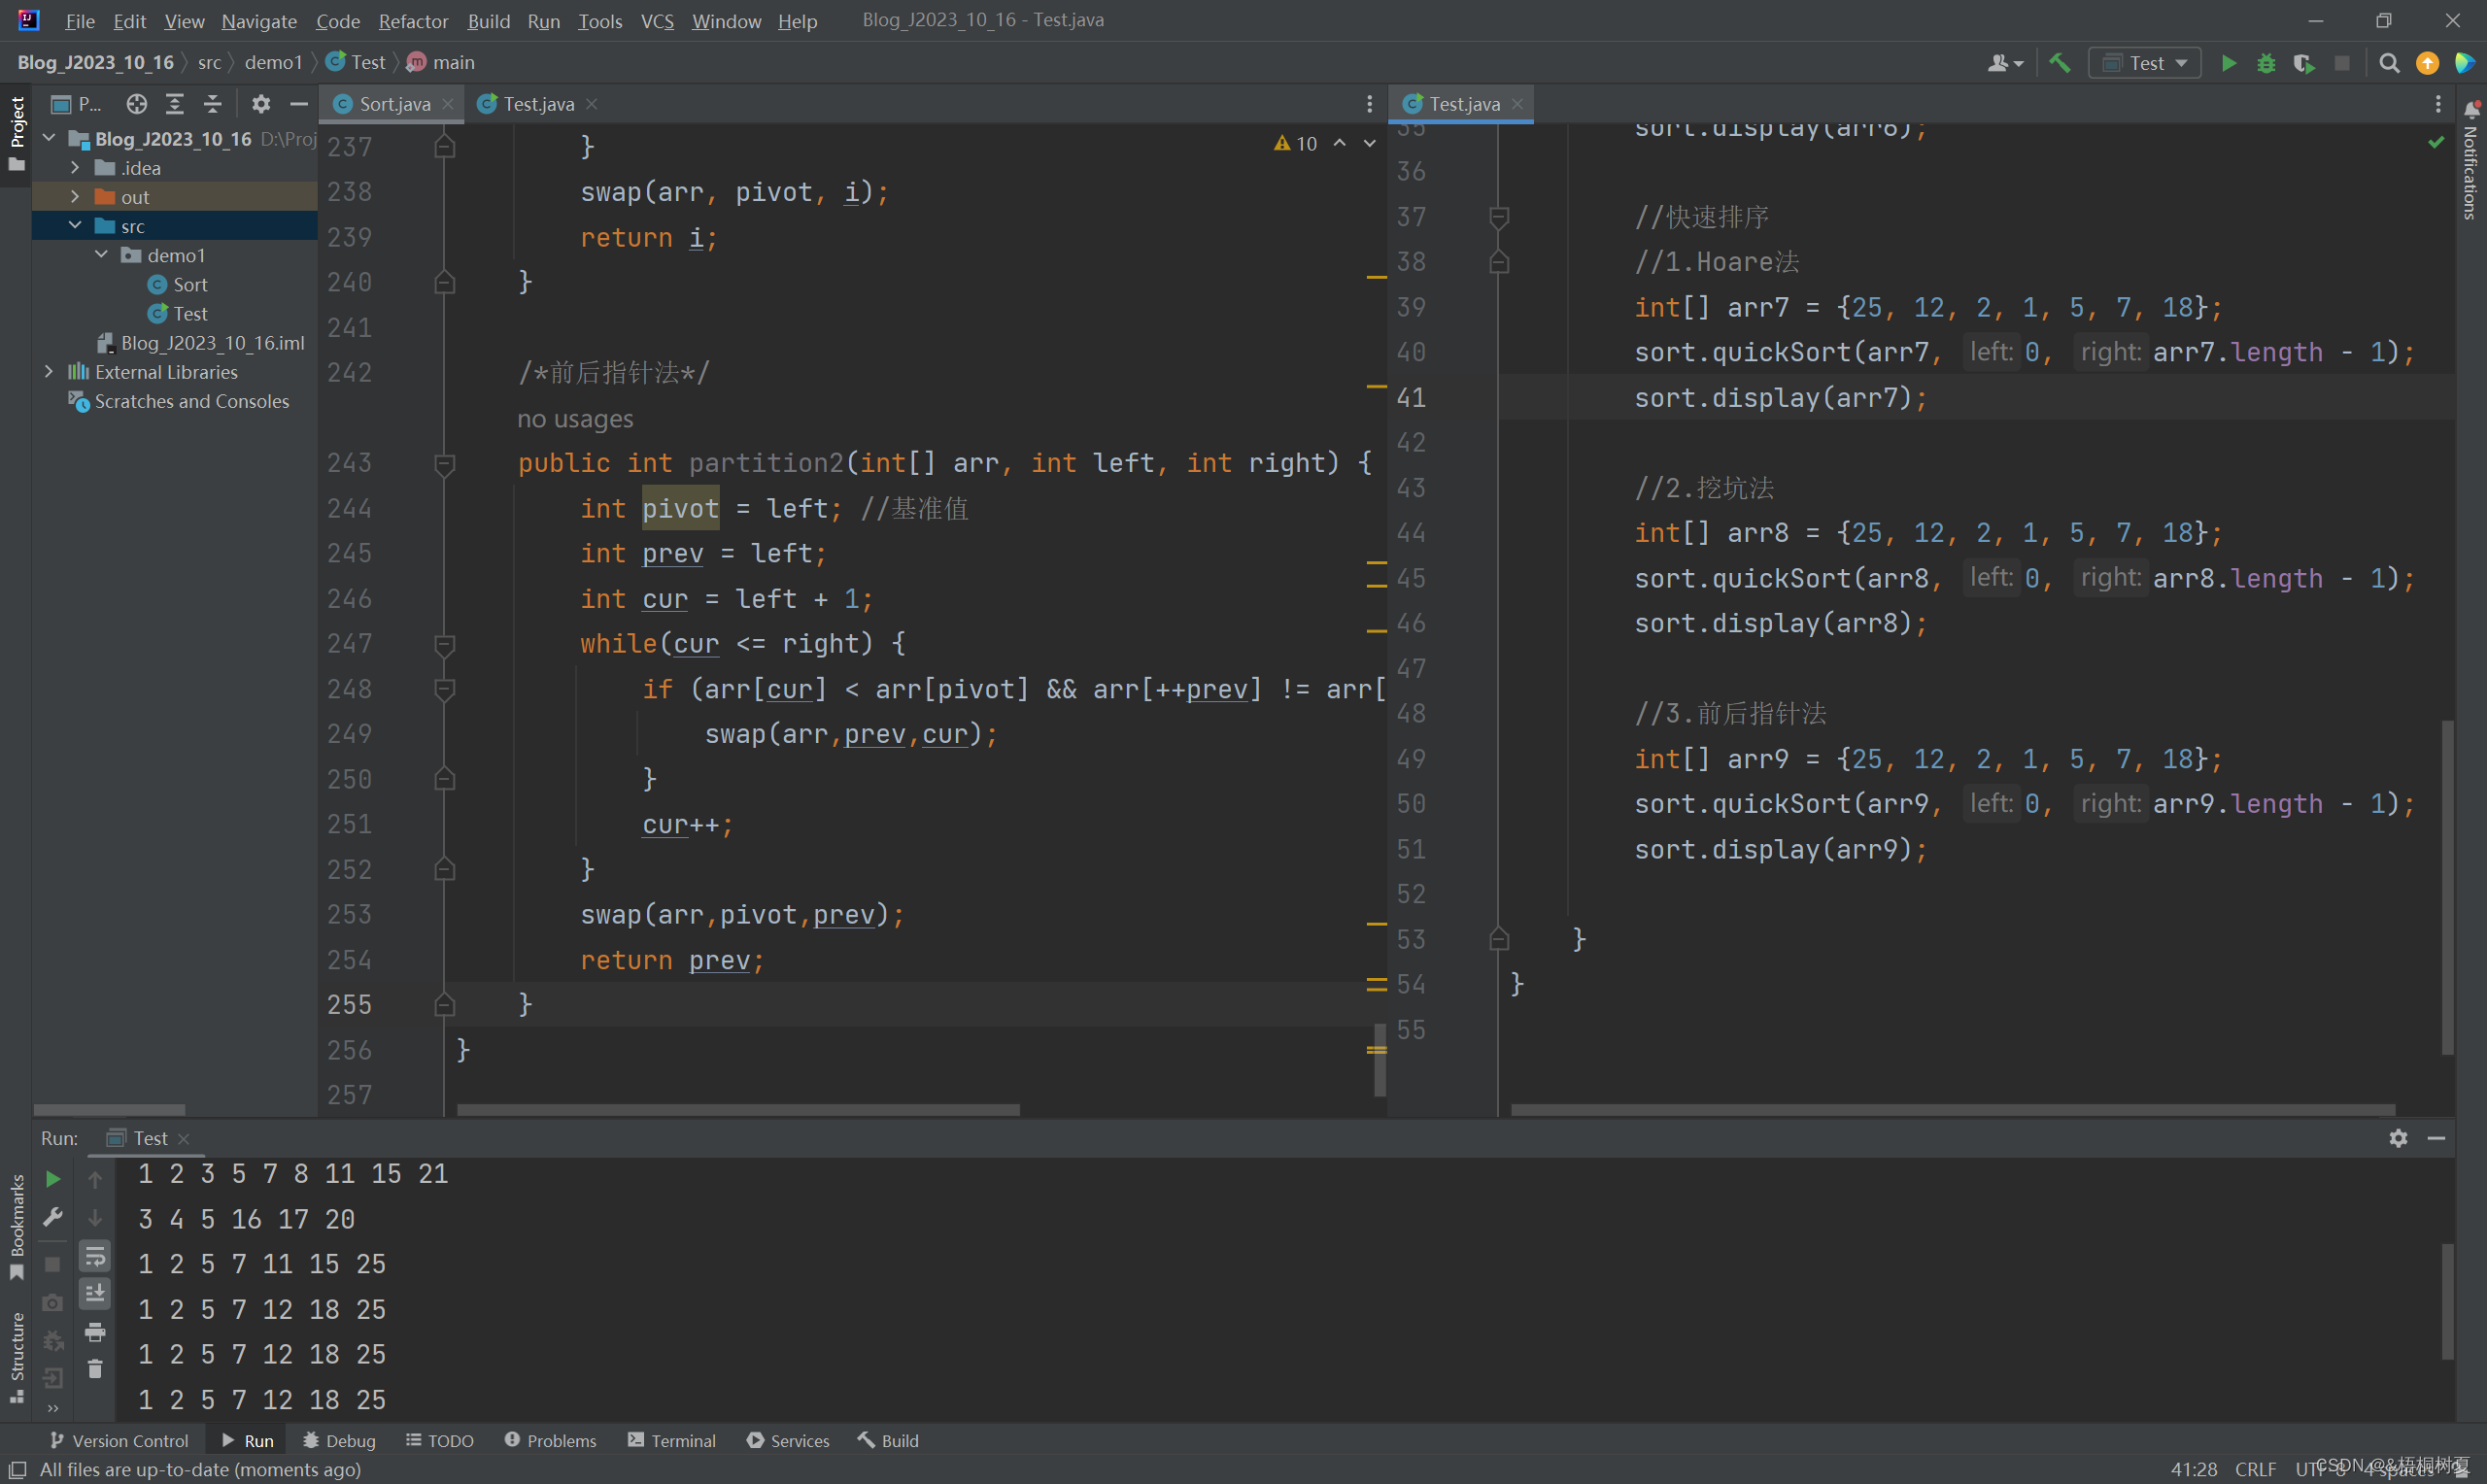2487x1484 pixels.
Task: Toggle Bookmarks tool window side tab
Action: [x=16, y=1226]
